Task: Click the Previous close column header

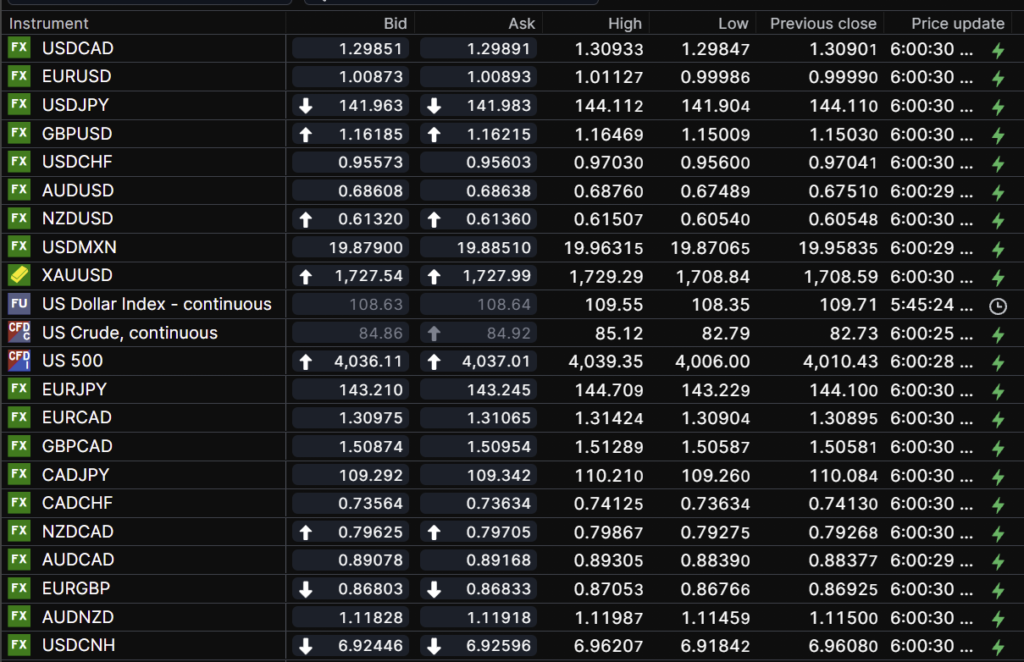Action: click(822, 23)
